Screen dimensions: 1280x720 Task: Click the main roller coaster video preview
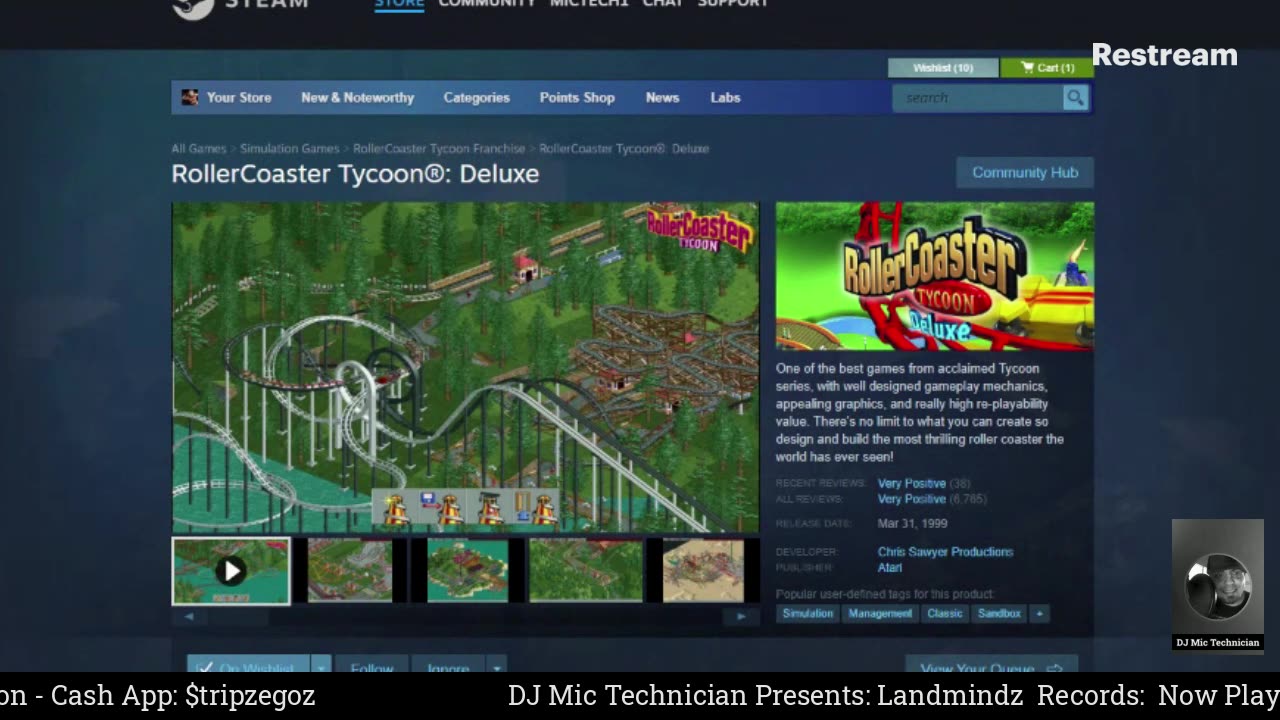pyautogui.click(x=465, y=367)
